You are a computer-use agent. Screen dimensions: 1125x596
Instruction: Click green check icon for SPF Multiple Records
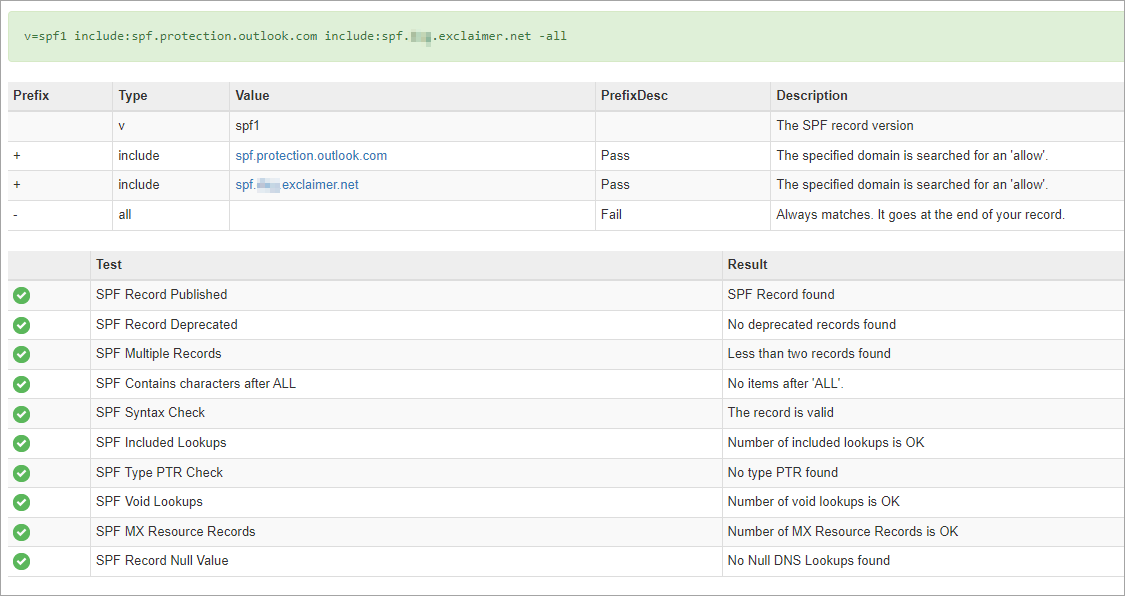(22, 354)
